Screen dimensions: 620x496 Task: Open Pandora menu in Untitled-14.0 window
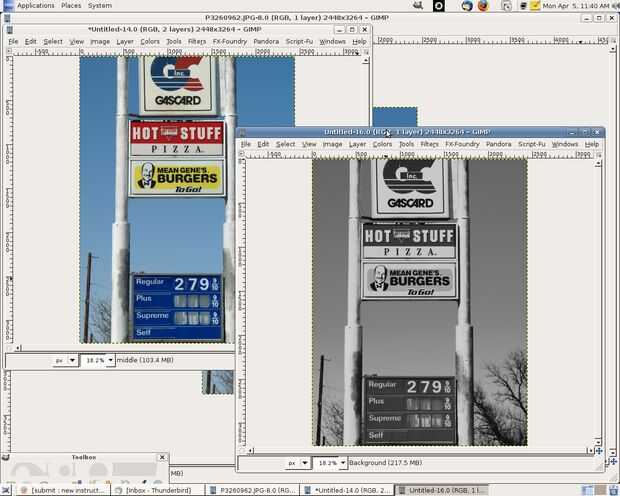[266, 42]
